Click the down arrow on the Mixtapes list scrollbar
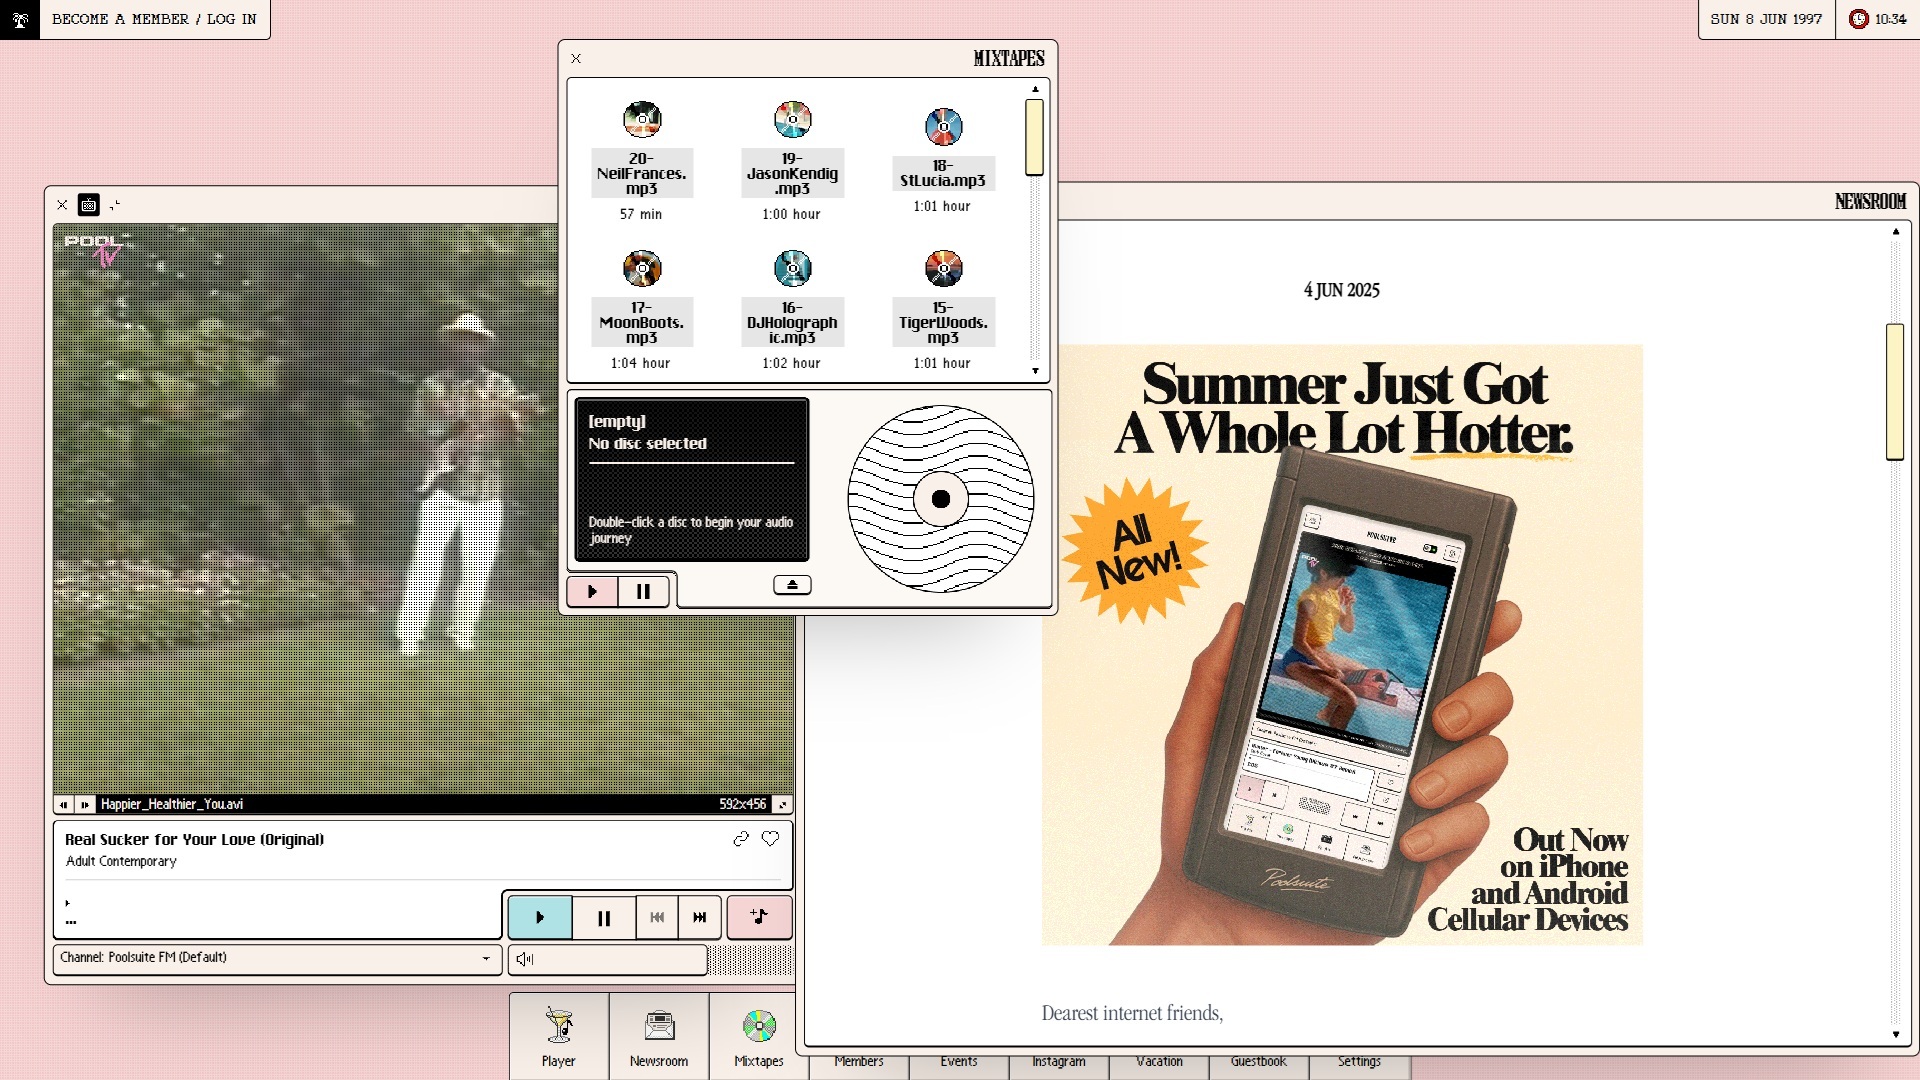This screenshot has height=1080, width=1920. coord(1035,370)
